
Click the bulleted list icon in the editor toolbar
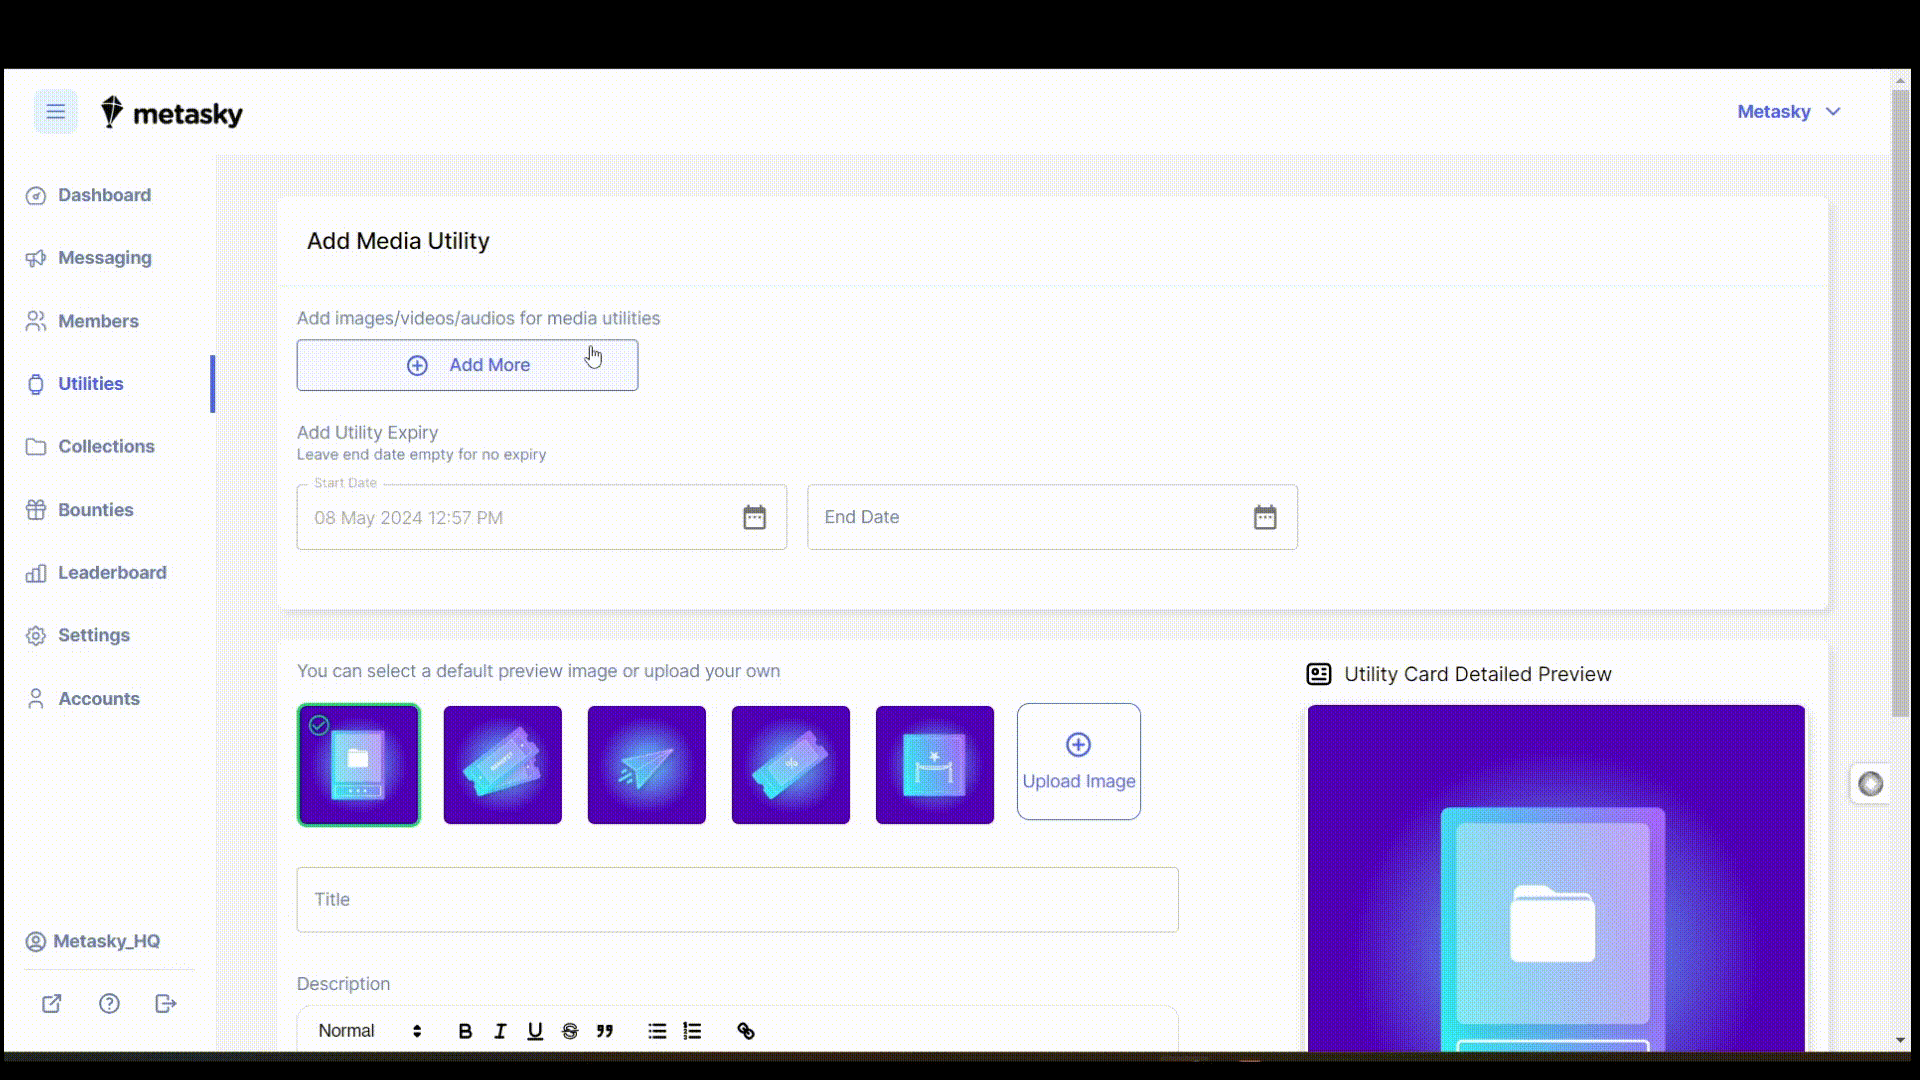[657, 1031]
